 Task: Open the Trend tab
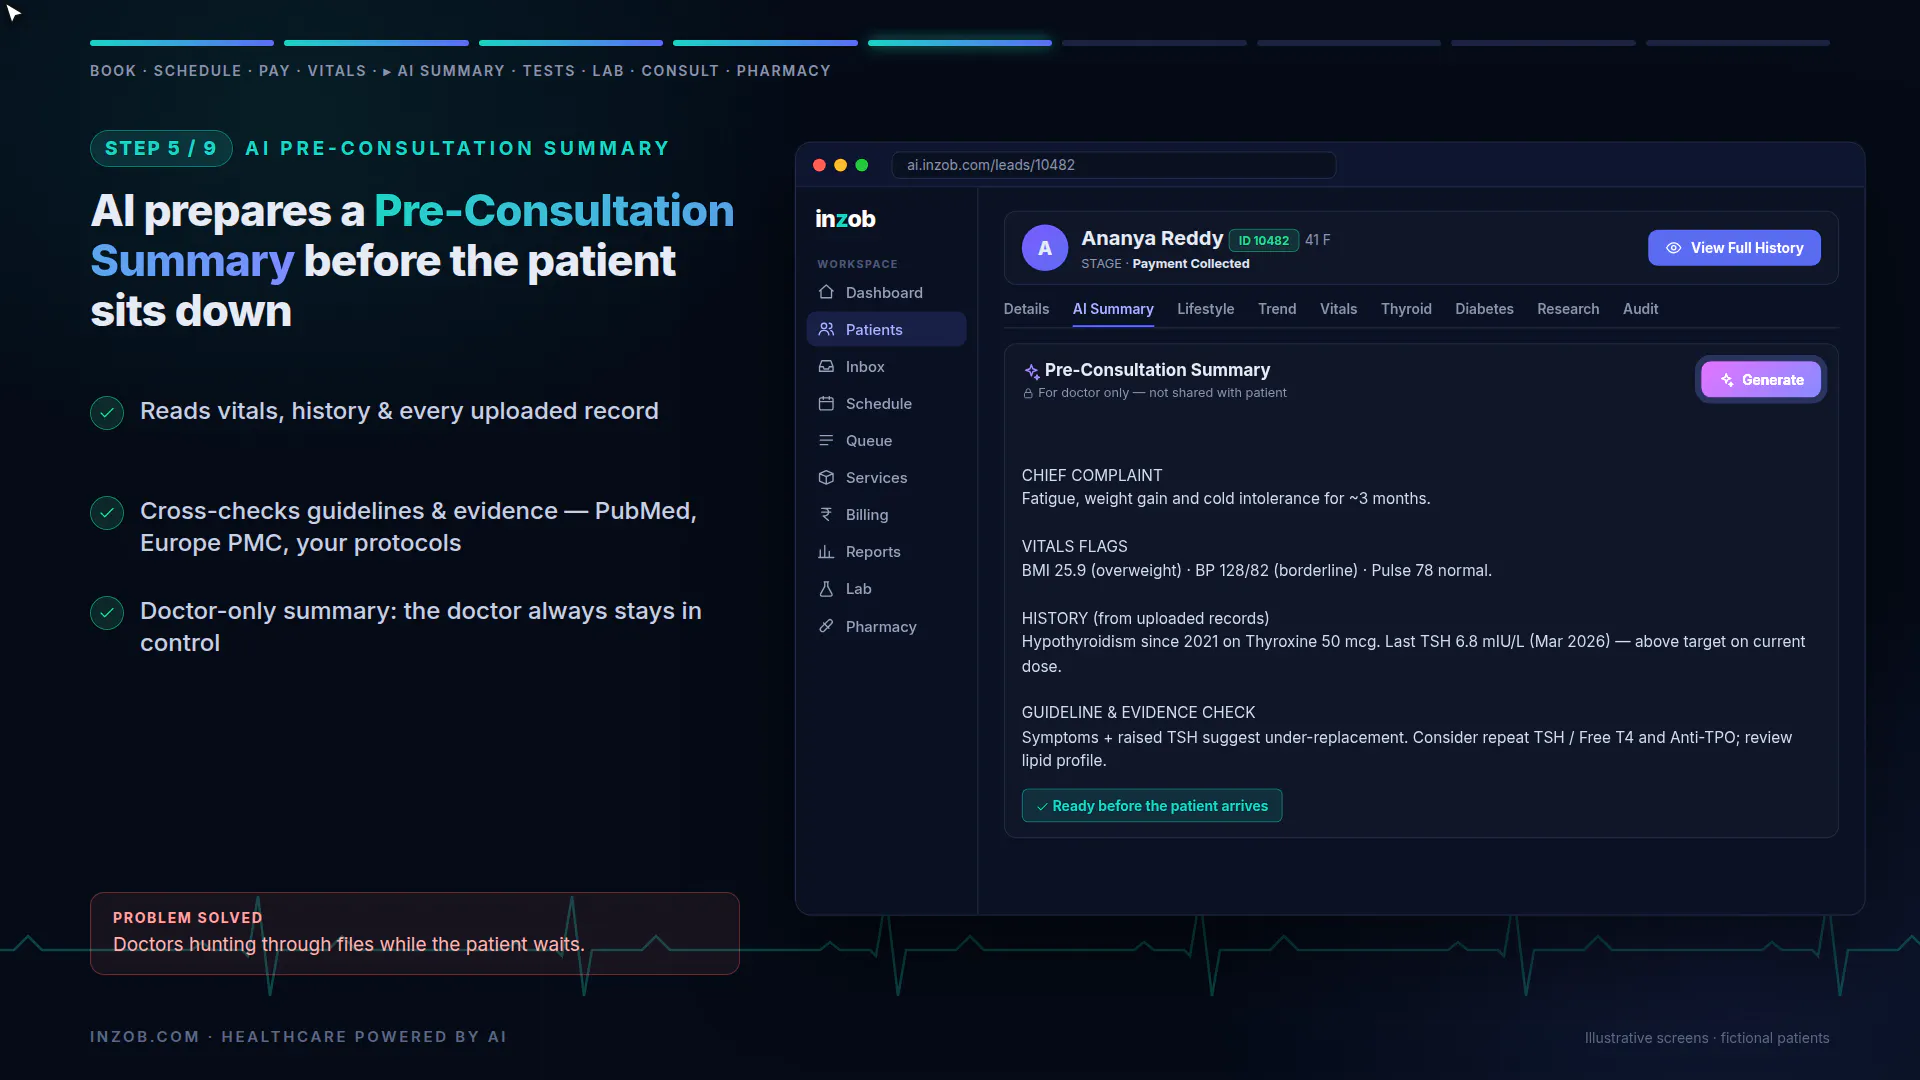click(x=1277, y=309)
